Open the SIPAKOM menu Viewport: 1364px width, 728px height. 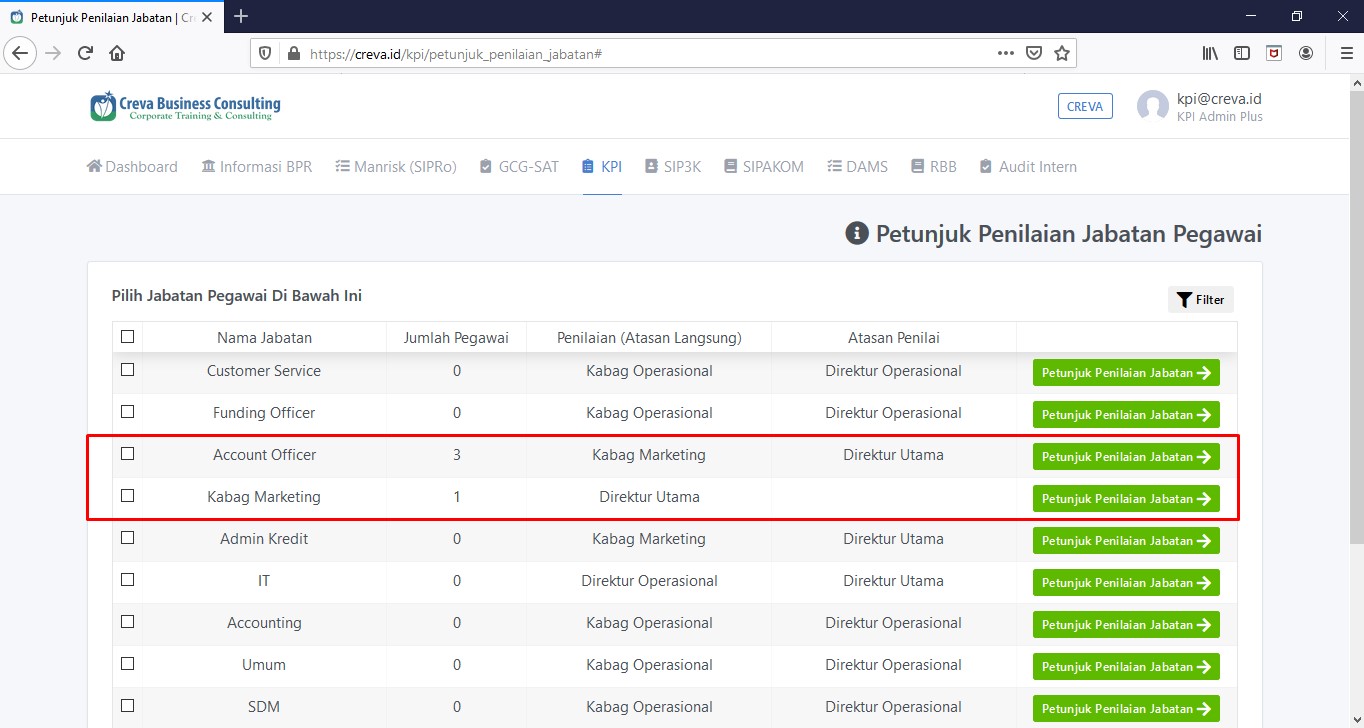(764, 167)
